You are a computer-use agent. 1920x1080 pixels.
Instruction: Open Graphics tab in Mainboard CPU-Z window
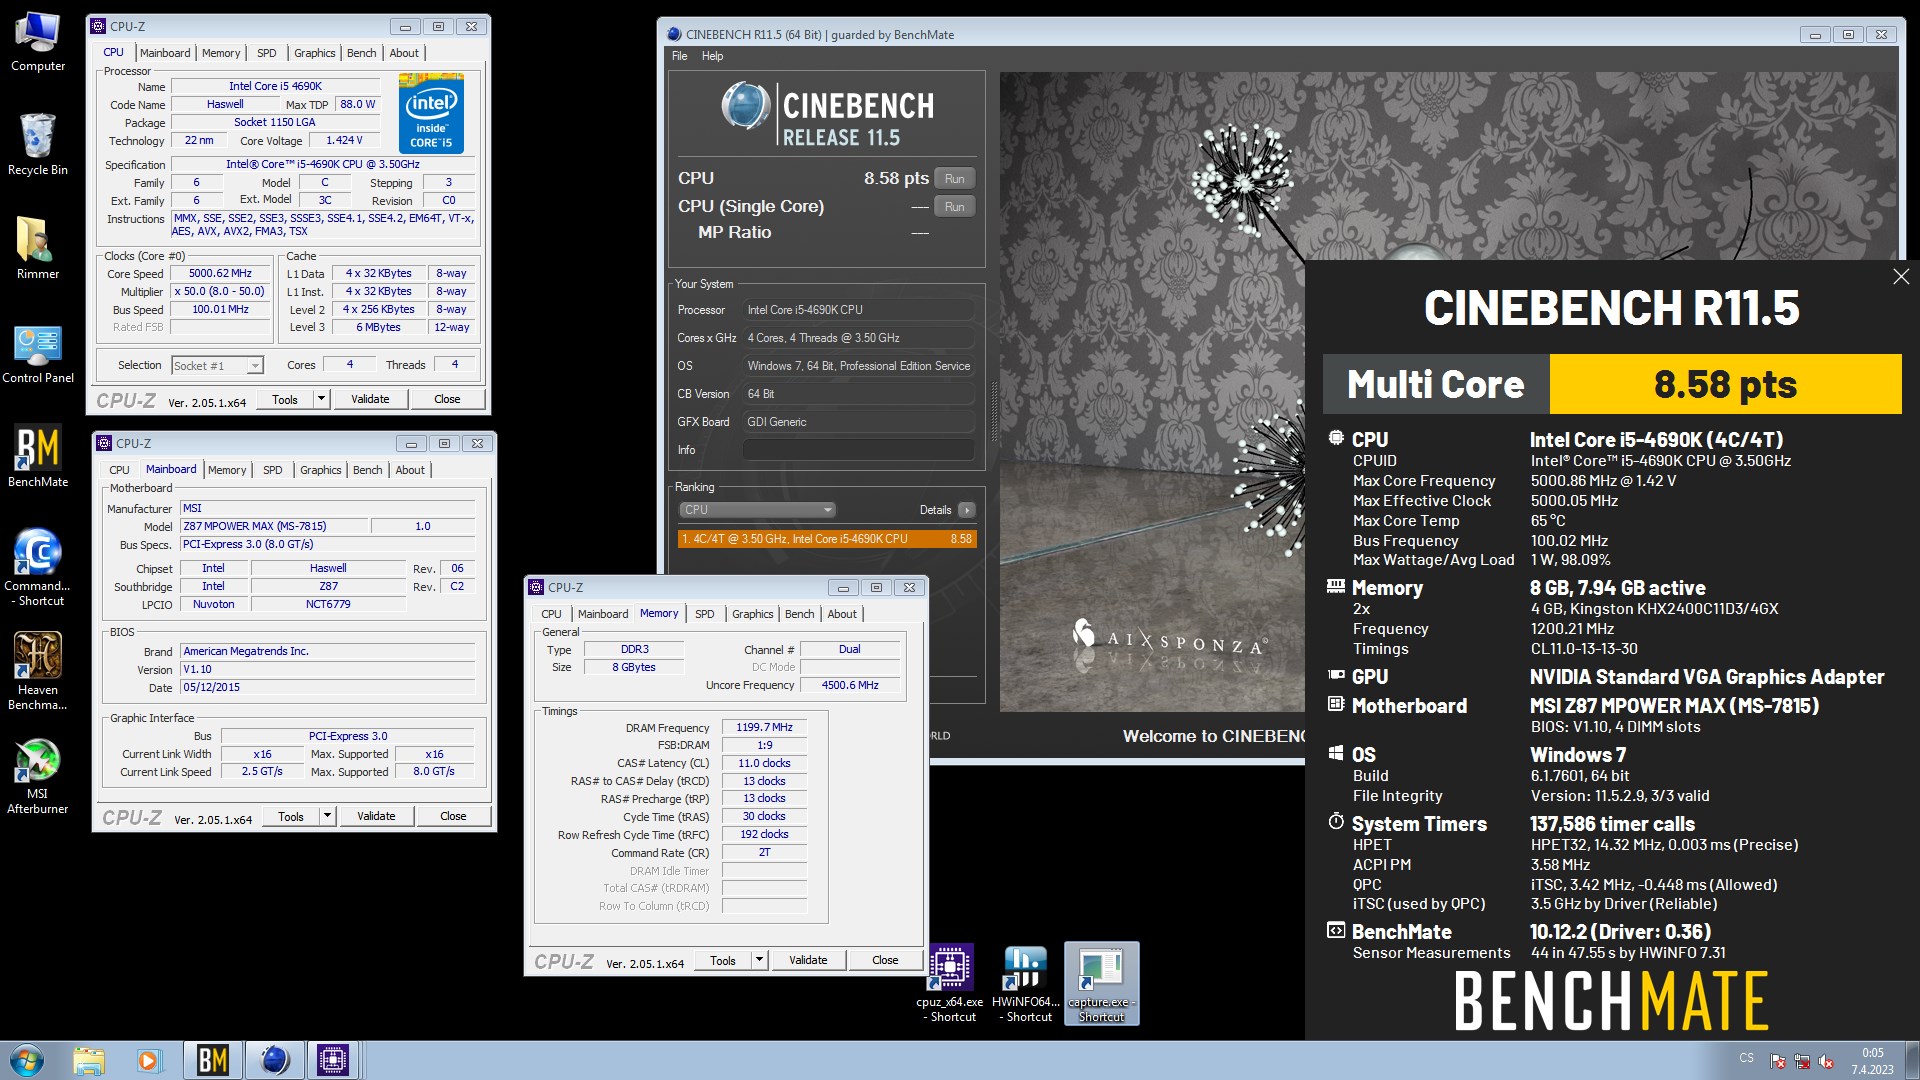coord(321,470)
